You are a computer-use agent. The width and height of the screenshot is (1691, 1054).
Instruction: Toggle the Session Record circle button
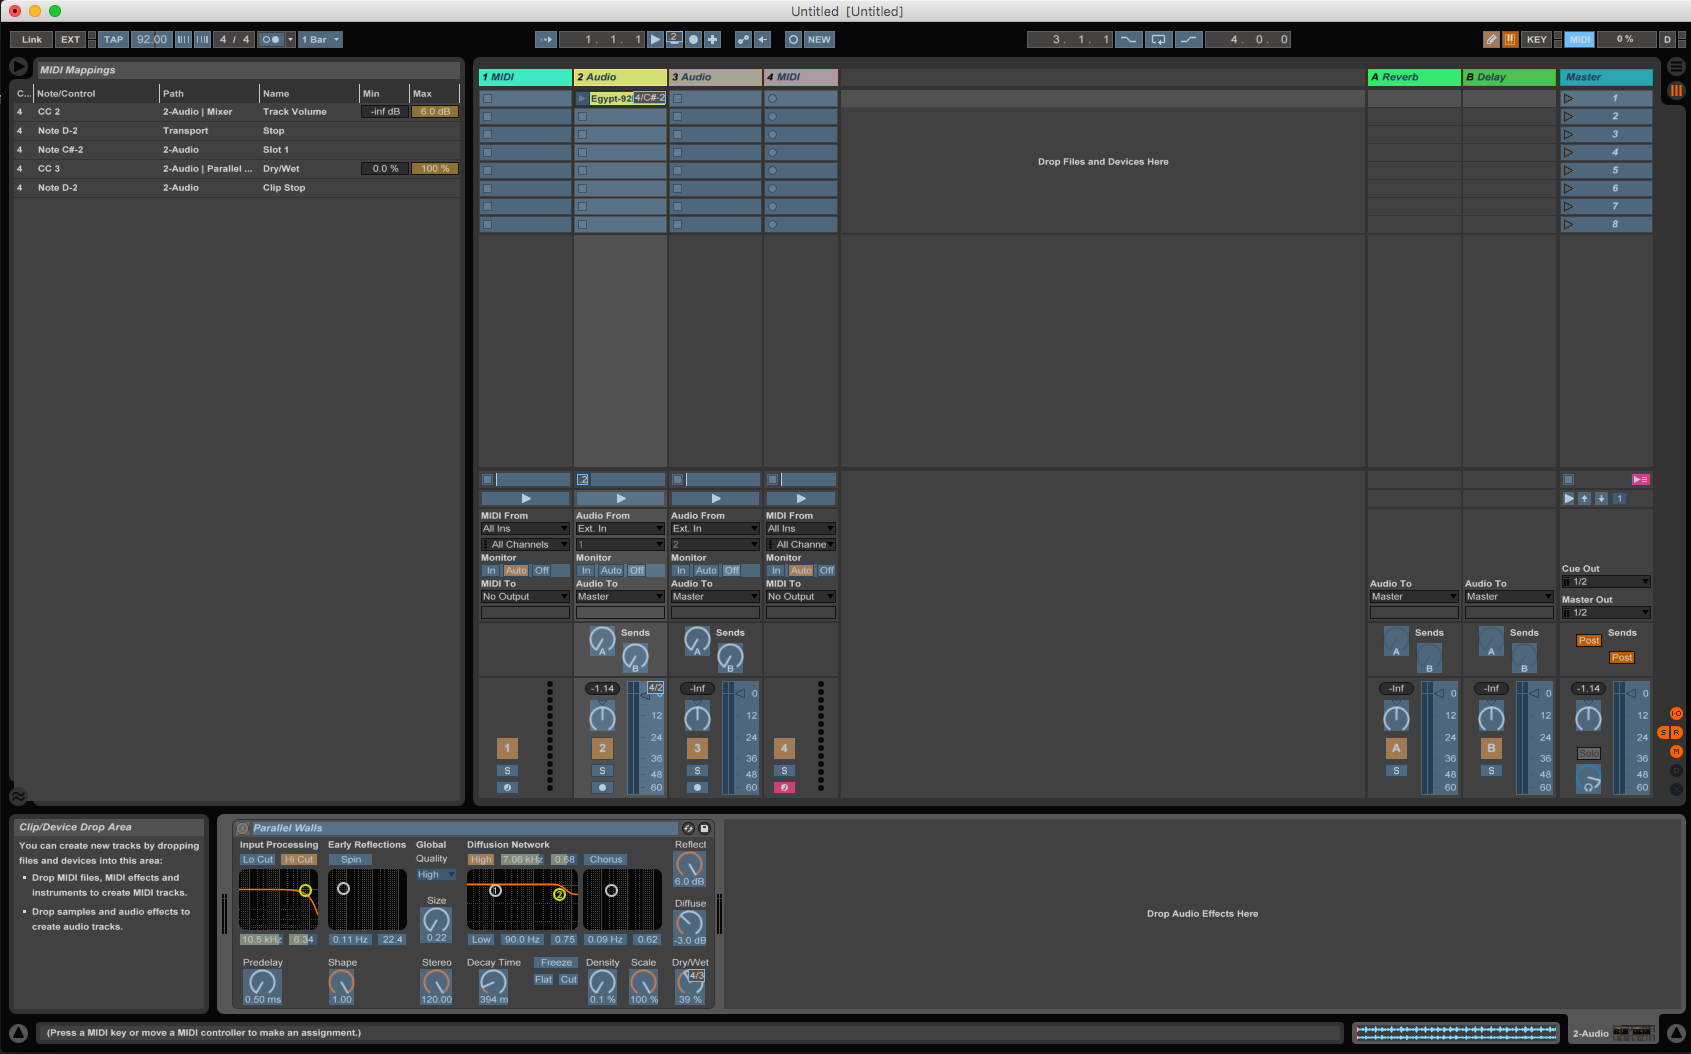793,39
